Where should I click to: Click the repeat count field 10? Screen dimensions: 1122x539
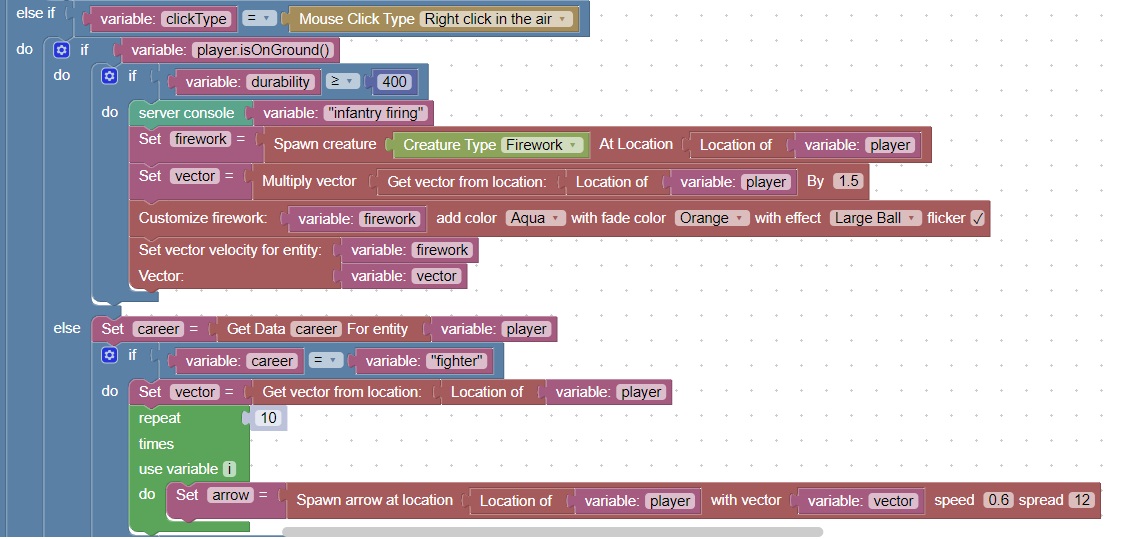[x=268, y=418]
